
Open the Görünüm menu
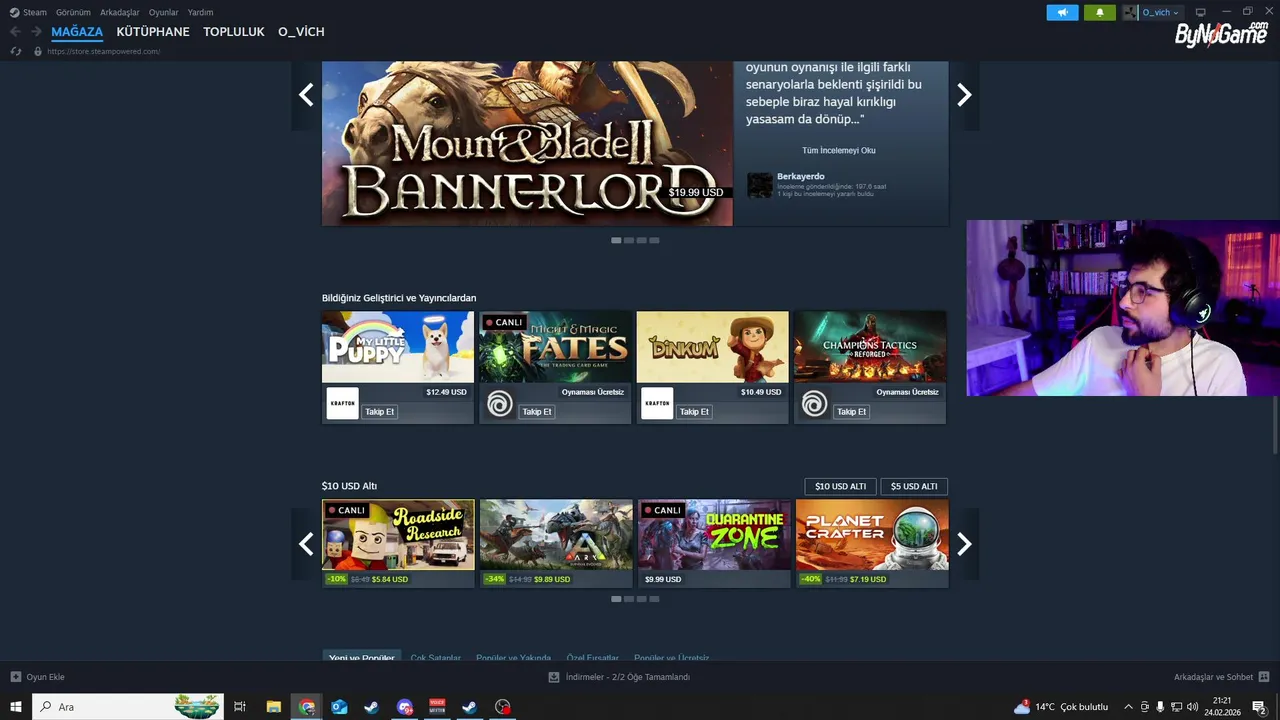[x=73, y=12]
